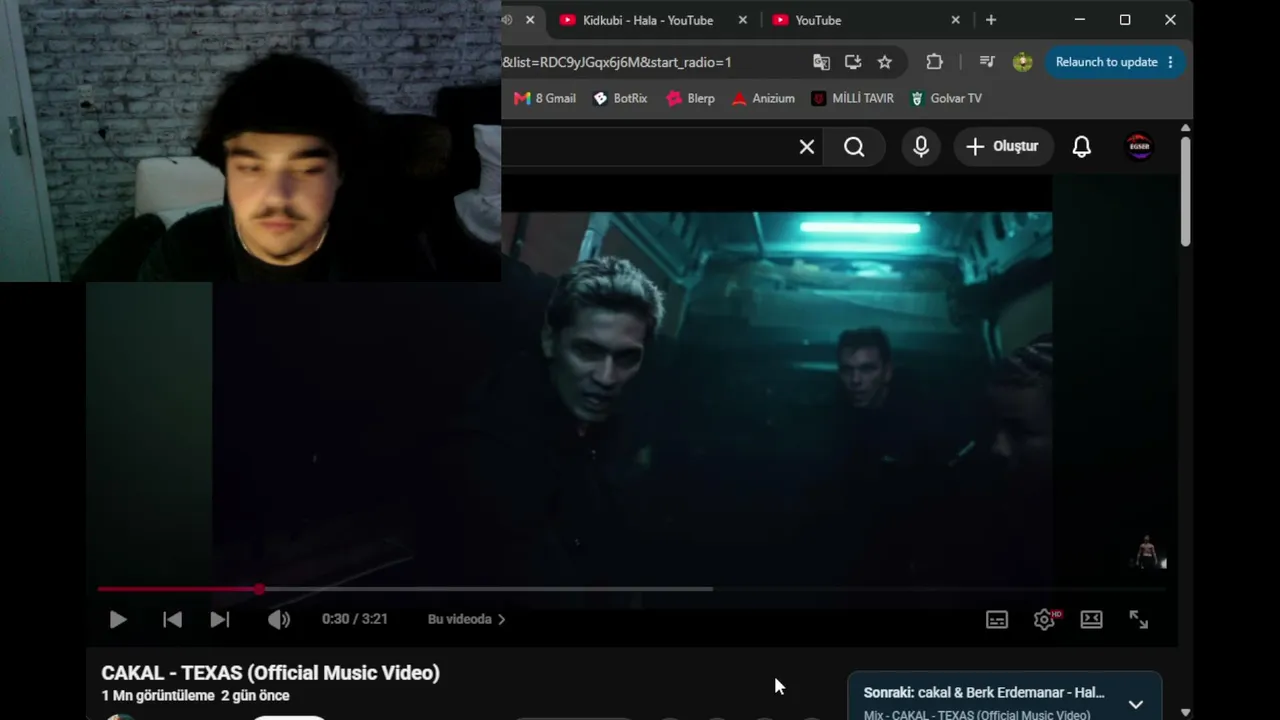Click 'Relaunch to update' button

pos(1116,62)
